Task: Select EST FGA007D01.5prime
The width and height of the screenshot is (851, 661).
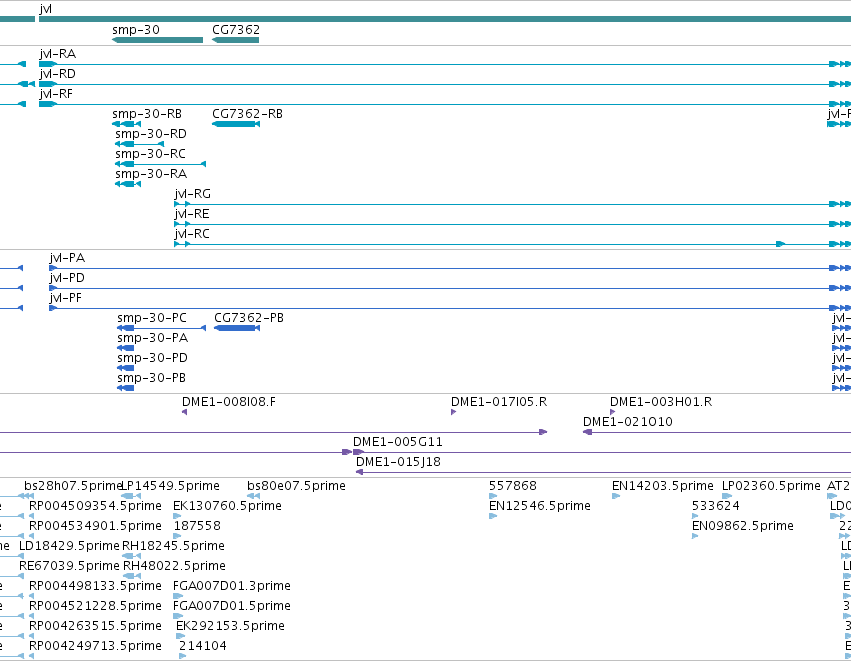Action: click(232, 607)
